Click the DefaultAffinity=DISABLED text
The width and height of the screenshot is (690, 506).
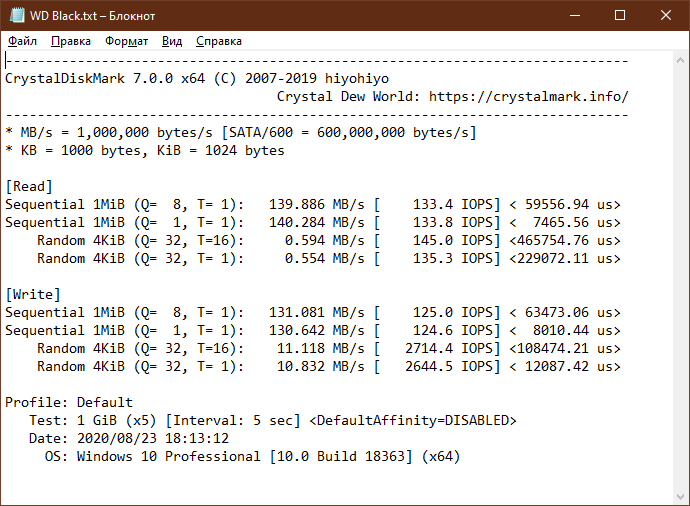pyautogui.click(x=413, y=420)
